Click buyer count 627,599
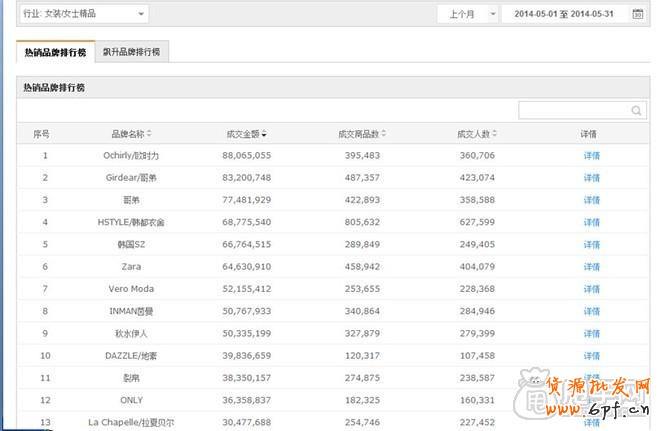Image resolution: width=660 pixels, height=431 pixels. (477, 223)
